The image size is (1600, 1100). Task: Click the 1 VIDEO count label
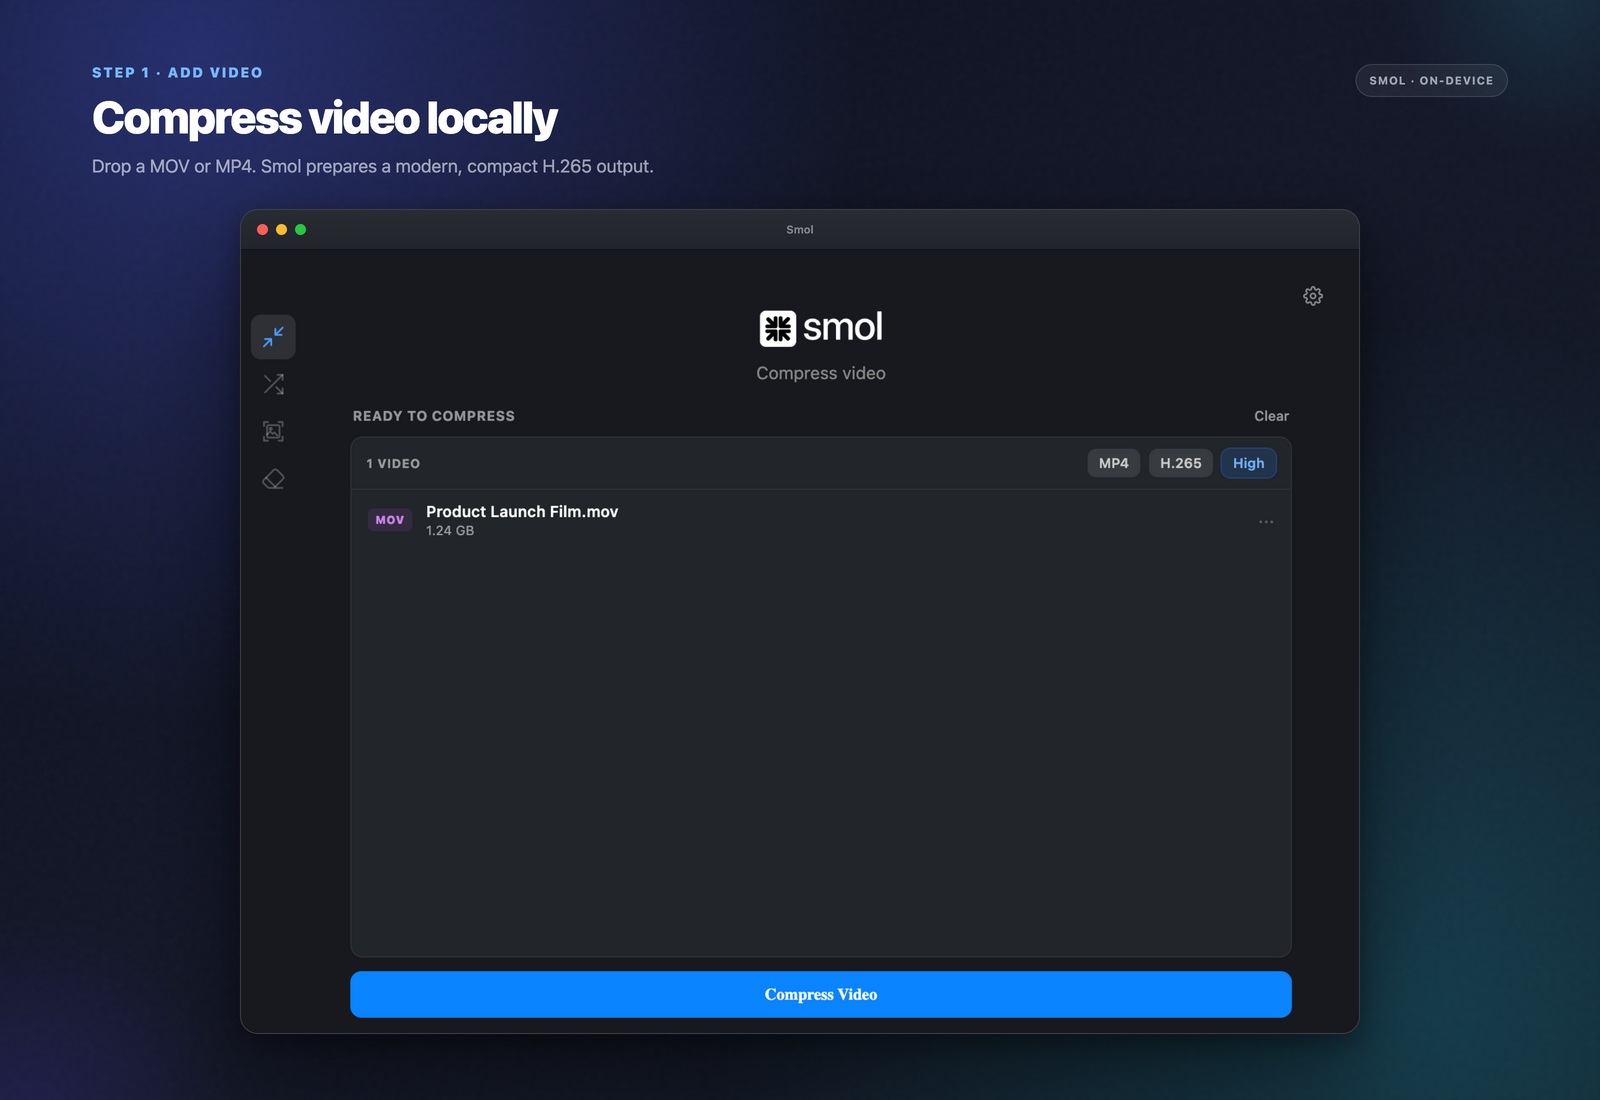tap(393, 464)
